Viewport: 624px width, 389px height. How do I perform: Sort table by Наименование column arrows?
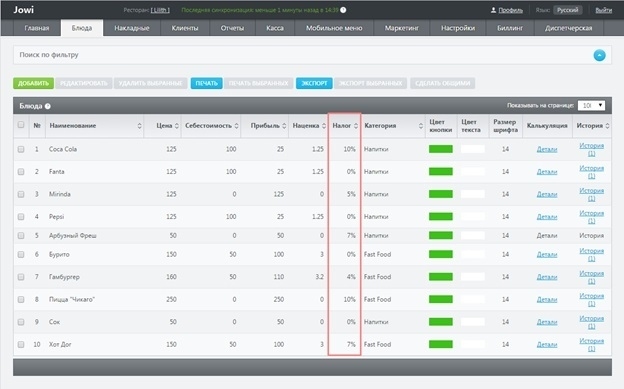(x=139, y=126)
